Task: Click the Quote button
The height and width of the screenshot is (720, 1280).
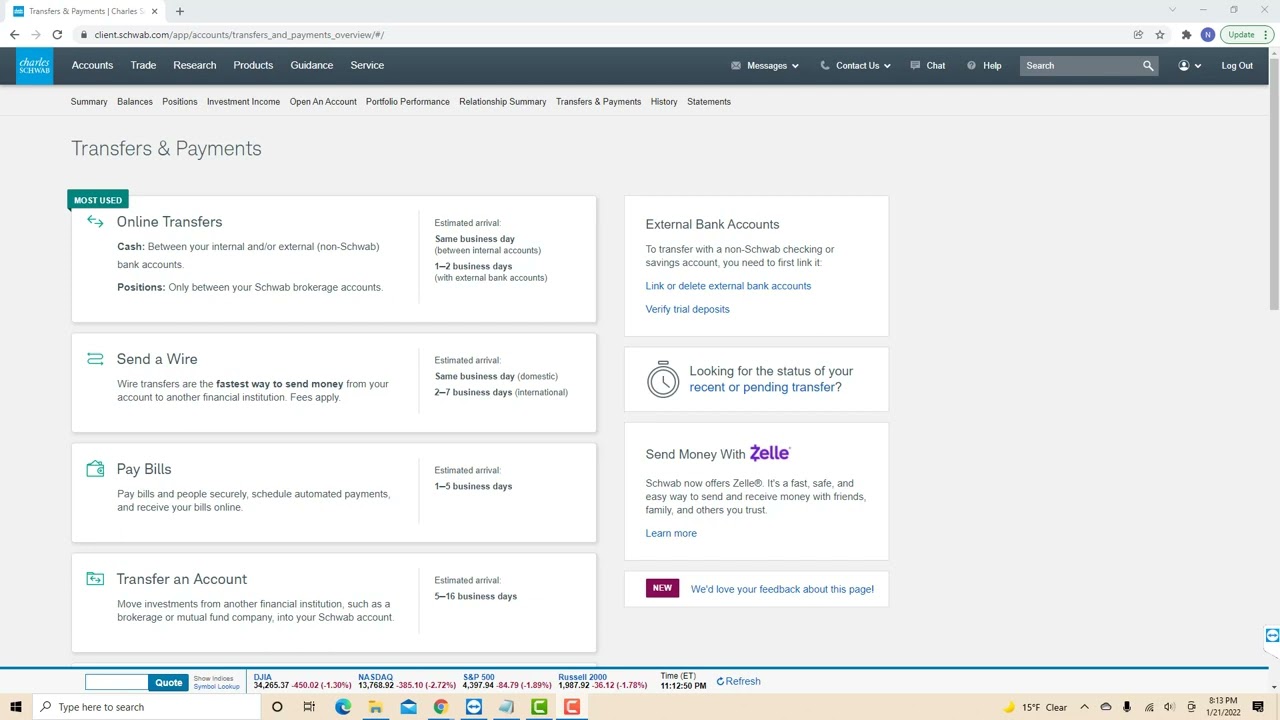Action: (x=168, y=683)
